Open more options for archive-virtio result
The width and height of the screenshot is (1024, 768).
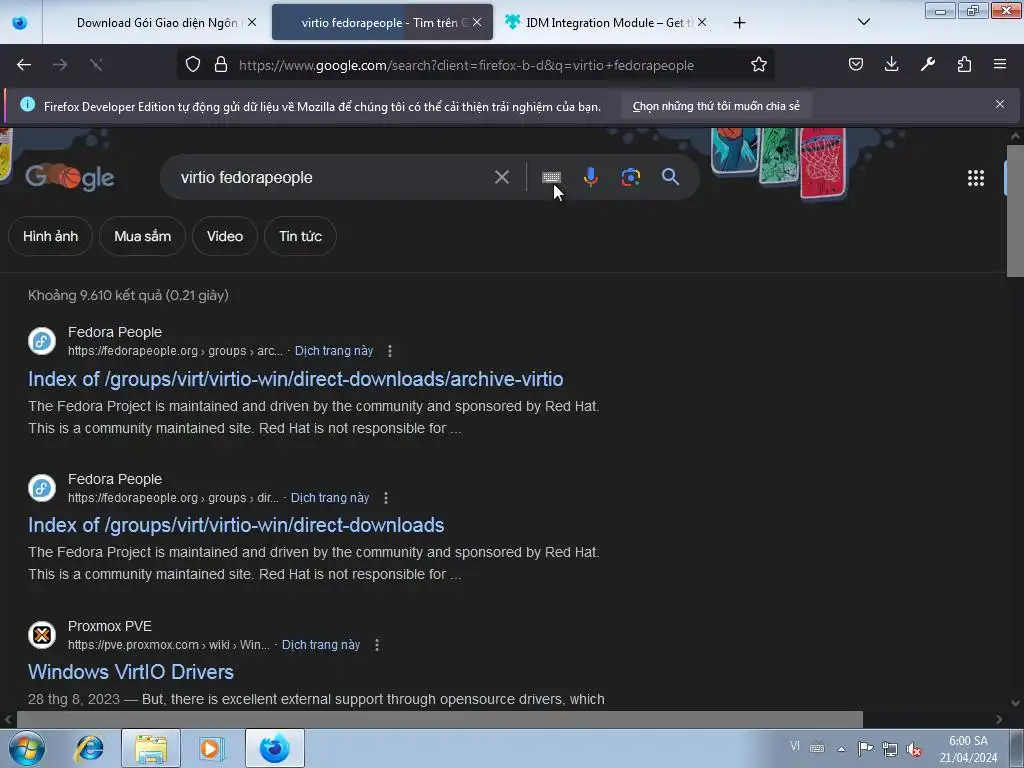coord(390,351)
